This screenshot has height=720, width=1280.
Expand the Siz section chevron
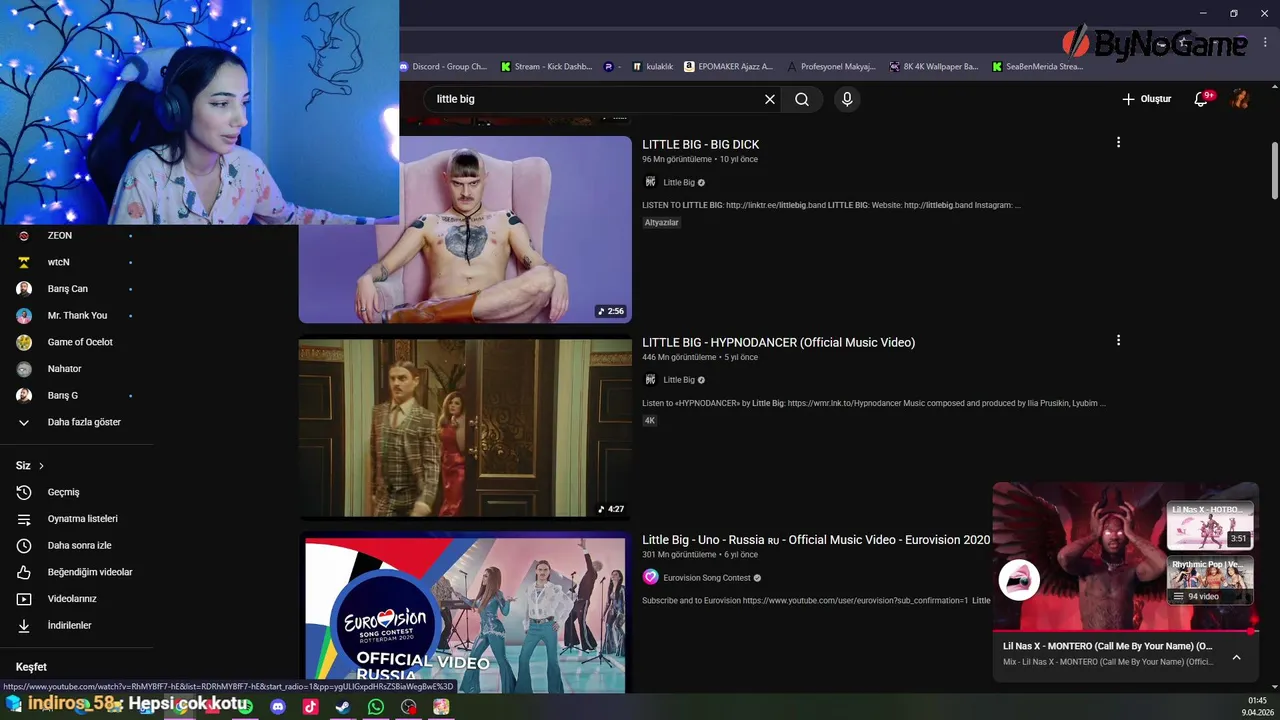[41, 466]
